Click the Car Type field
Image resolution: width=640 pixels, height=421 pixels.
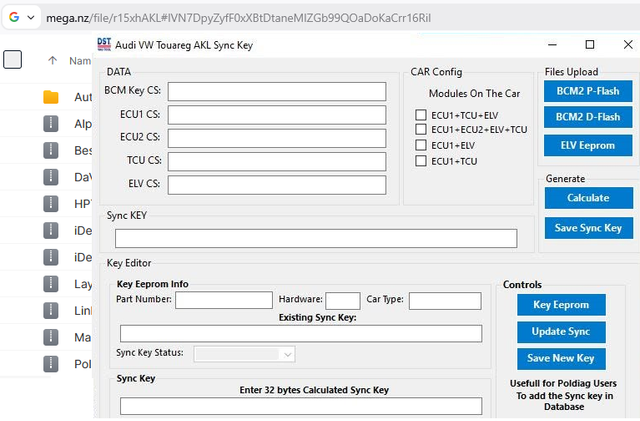coord(445,301)
